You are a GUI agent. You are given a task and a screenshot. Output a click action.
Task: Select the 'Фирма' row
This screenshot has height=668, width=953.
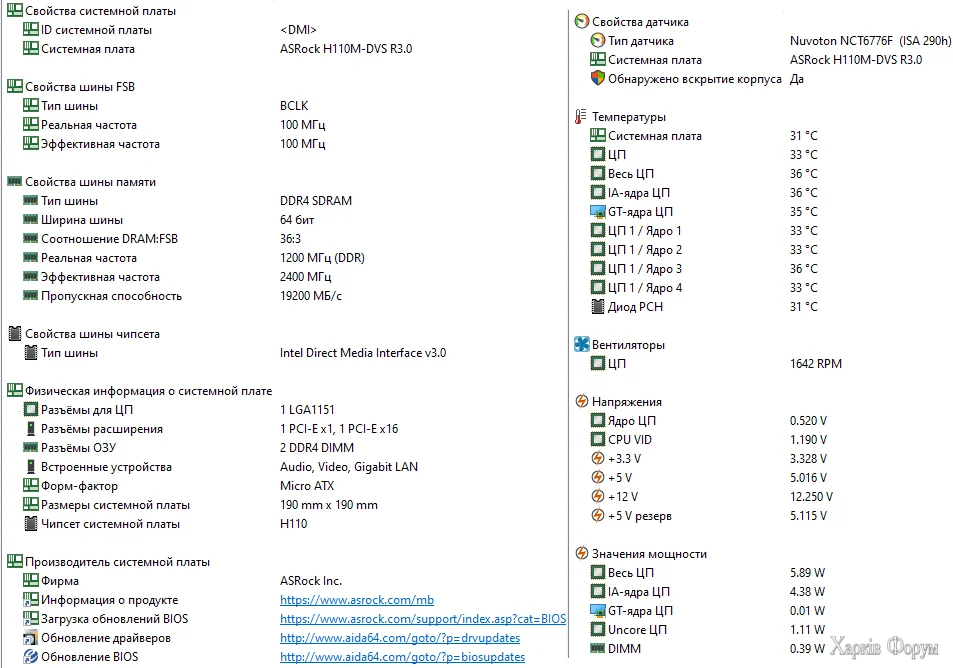click(x=182, y=580)
